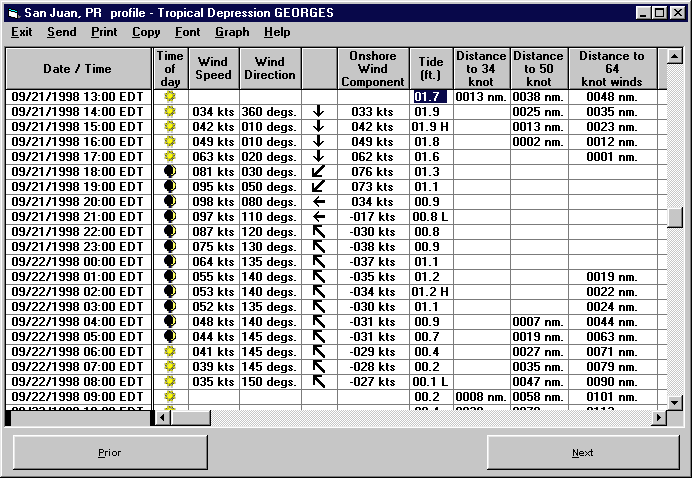Click the down arrow in the 063 kts row
Screen dimensions: 692x478
(x=319, y=157)
